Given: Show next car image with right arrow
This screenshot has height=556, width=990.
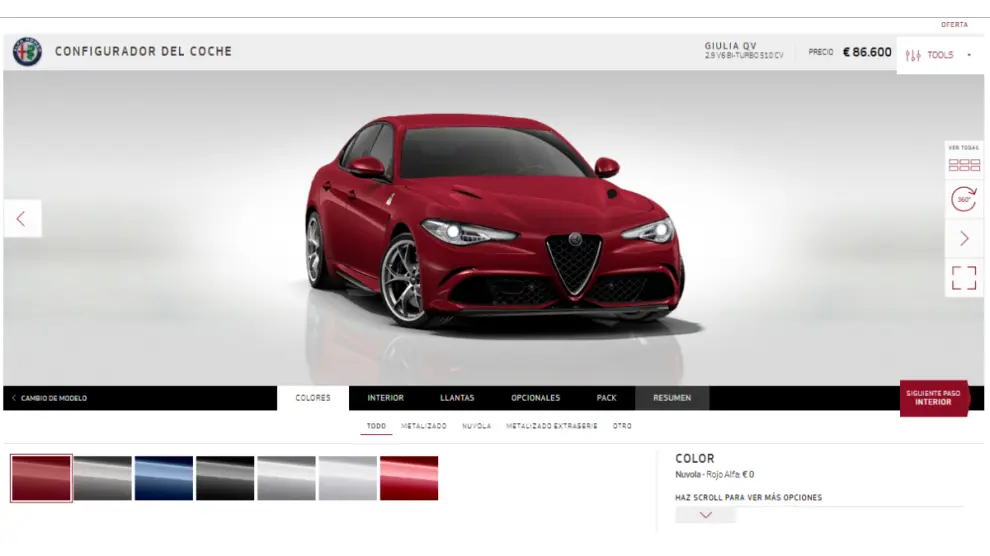Looking at the screenshot, I should 963,238.
